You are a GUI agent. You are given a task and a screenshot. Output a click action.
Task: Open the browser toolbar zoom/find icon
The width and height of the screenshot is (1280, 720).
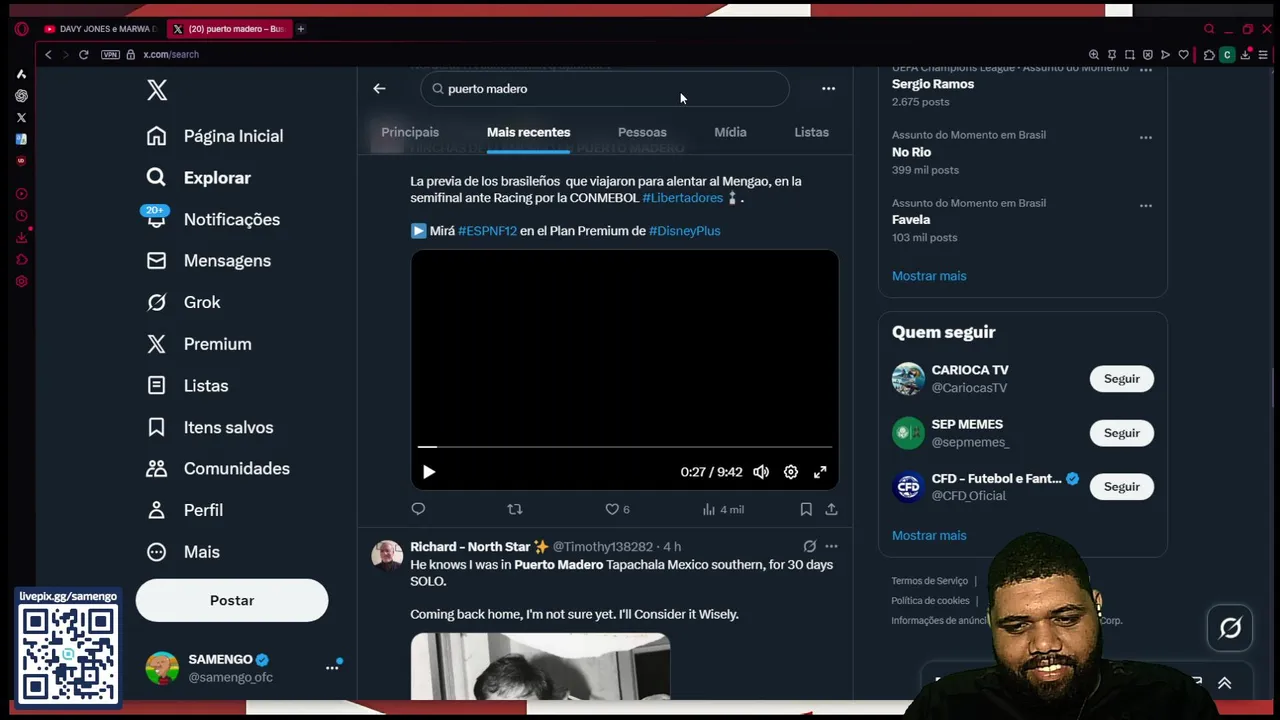click(x=1094, y=55)
